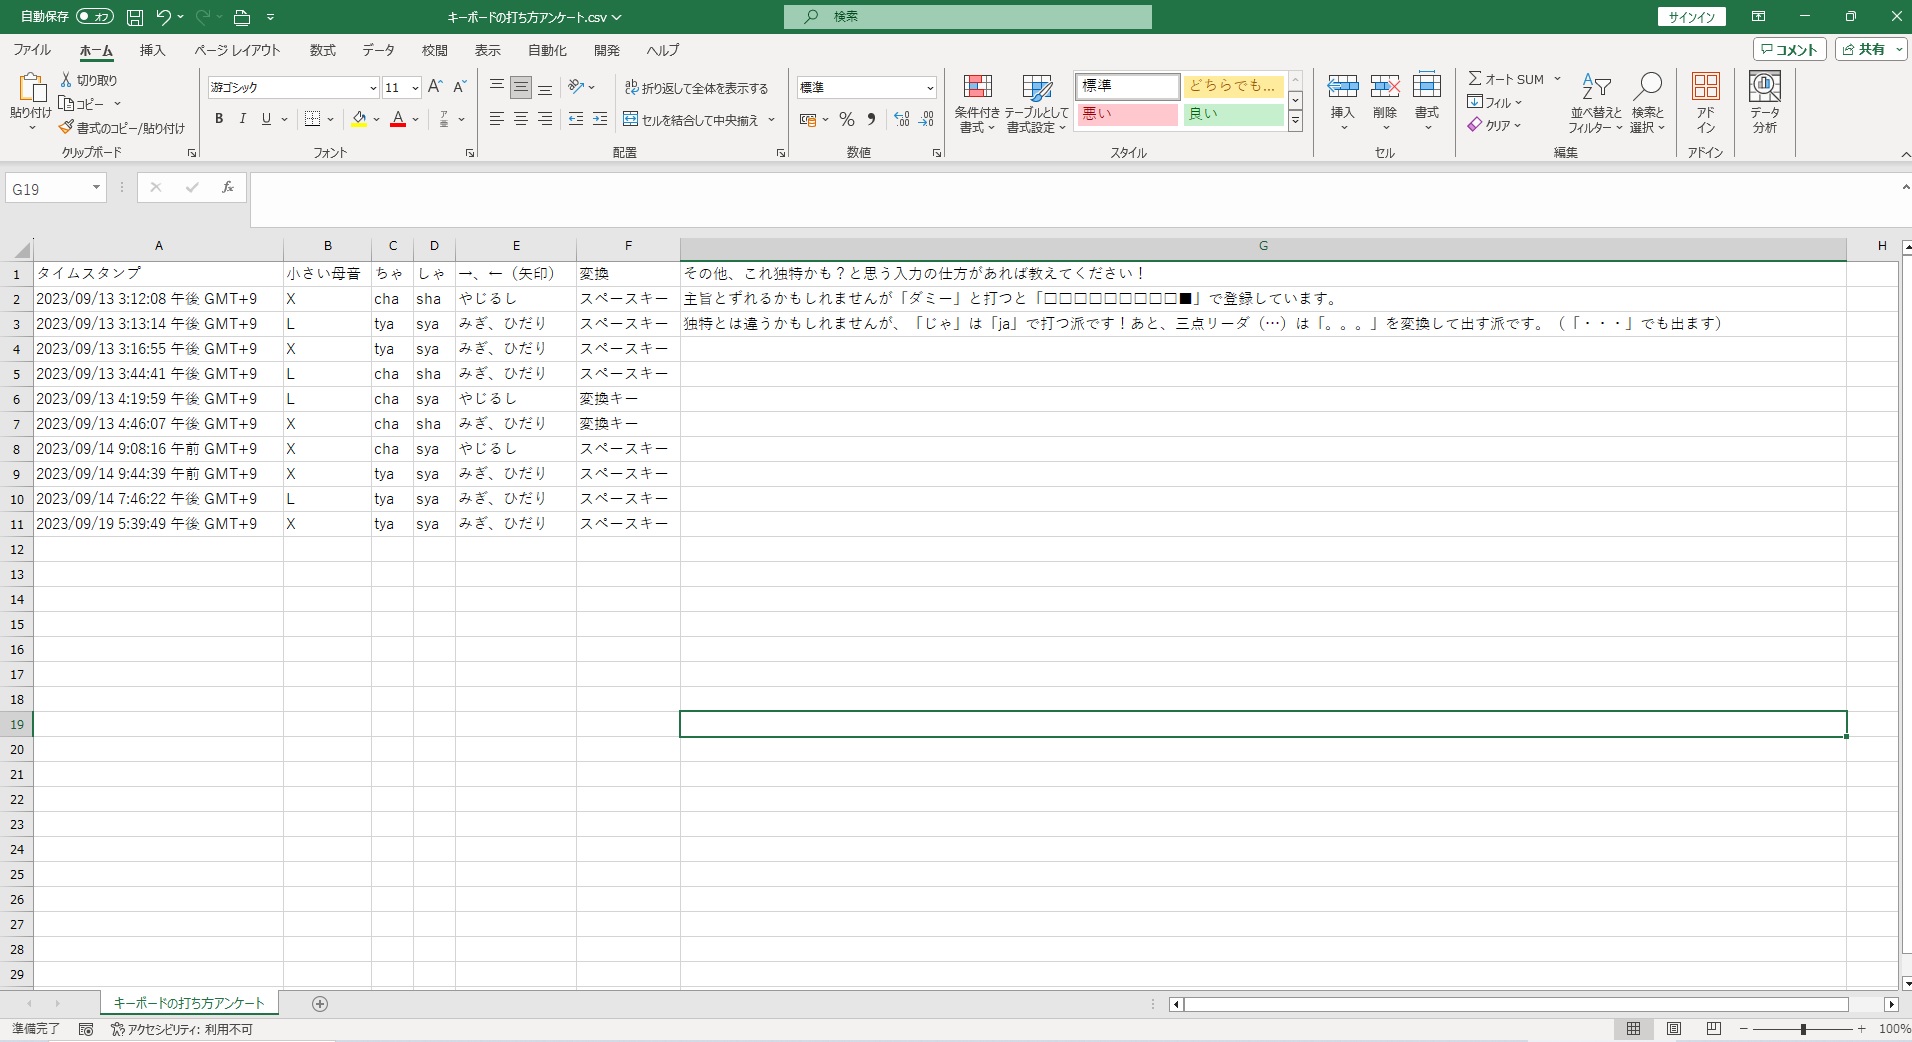
Task: Click AutoSum (オート SUM)
Action: pyautogui.click(x=1506, y=79)
